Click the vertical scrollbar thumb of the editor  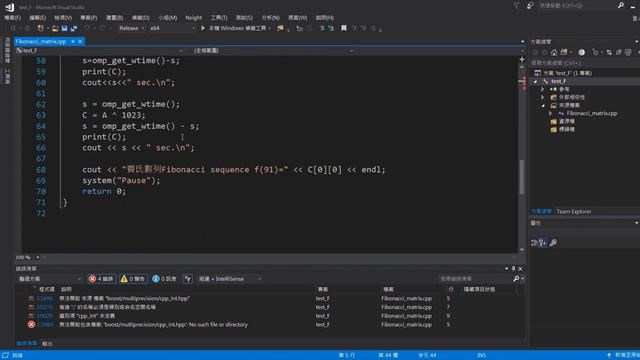[x=522, y=177]
